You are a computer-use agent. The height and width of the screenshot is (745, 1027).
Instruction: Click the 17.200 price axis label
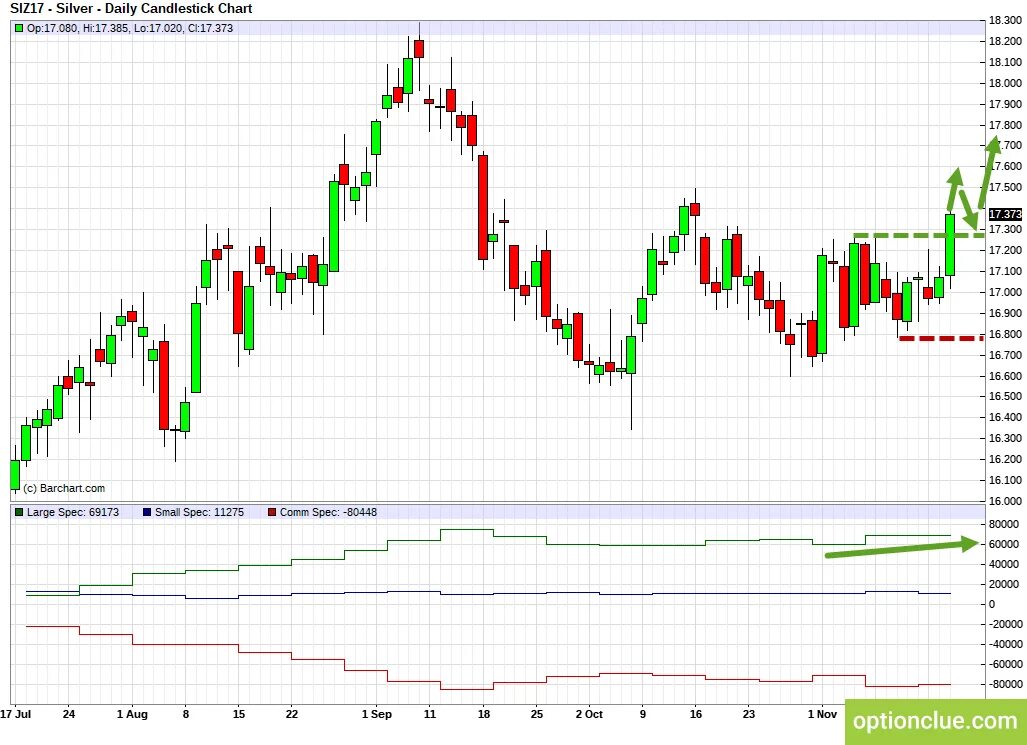(1007, 250)
